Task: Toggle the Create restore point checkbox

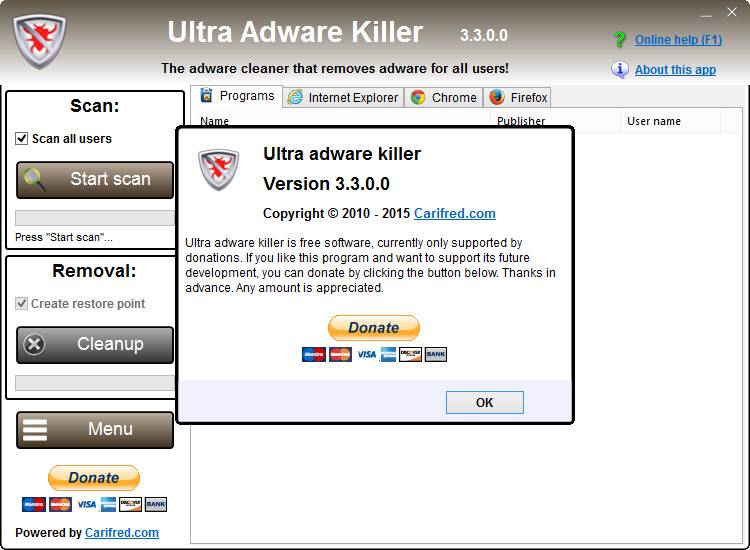Action: pyautogui.click(x=22, y=304)
